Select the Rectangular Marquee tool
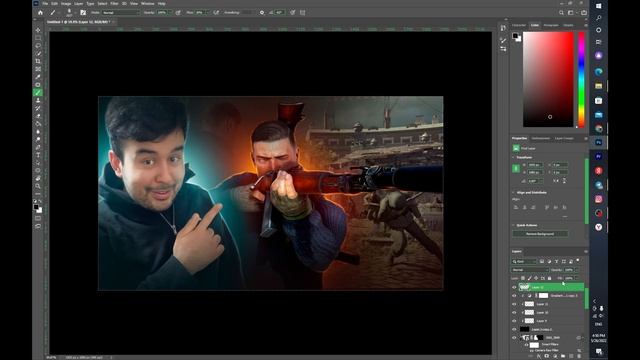The height and width of the screenshot is (360, 640). (38, 38)
